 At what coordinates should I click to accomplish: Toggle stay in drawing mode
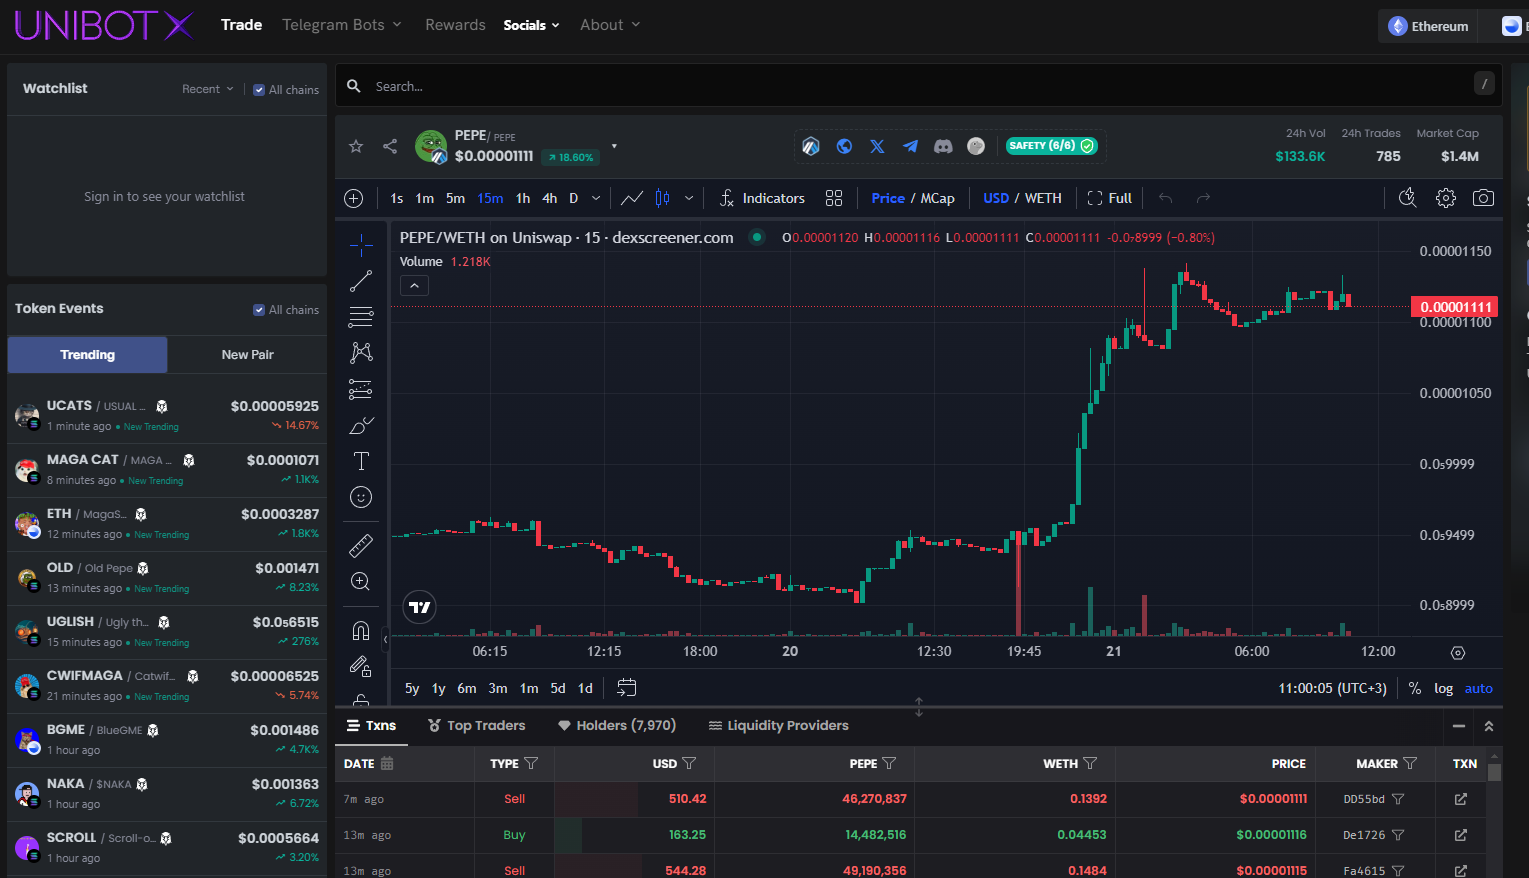click(361, 666)
